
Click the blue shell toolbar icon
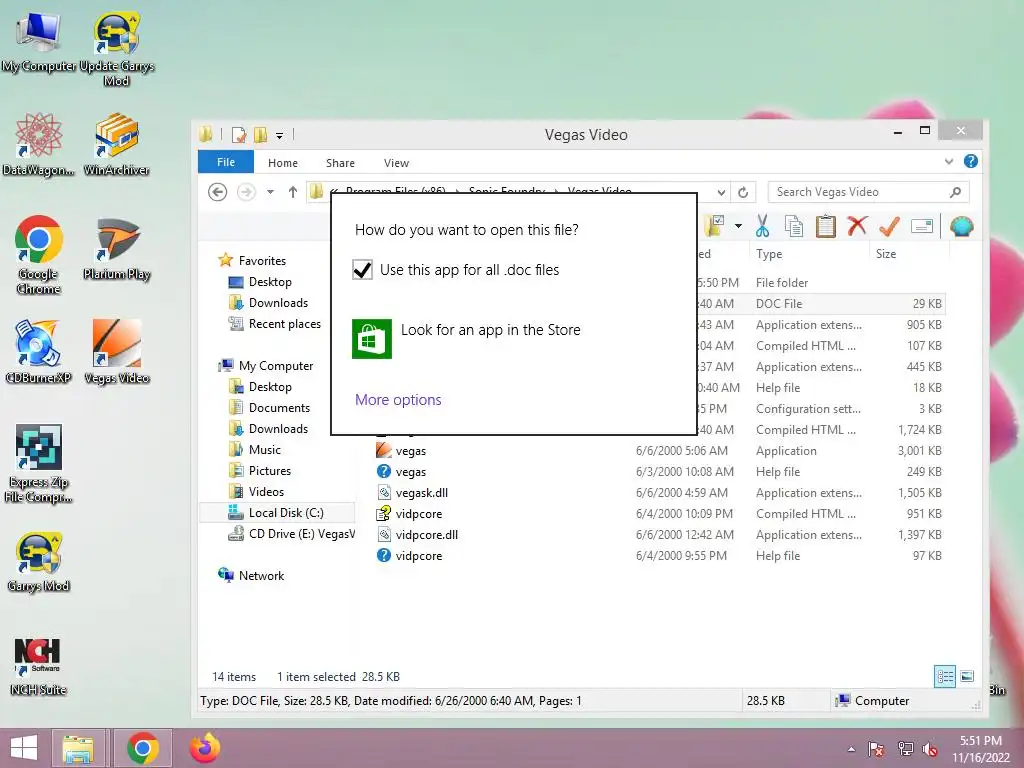[961, 226]
